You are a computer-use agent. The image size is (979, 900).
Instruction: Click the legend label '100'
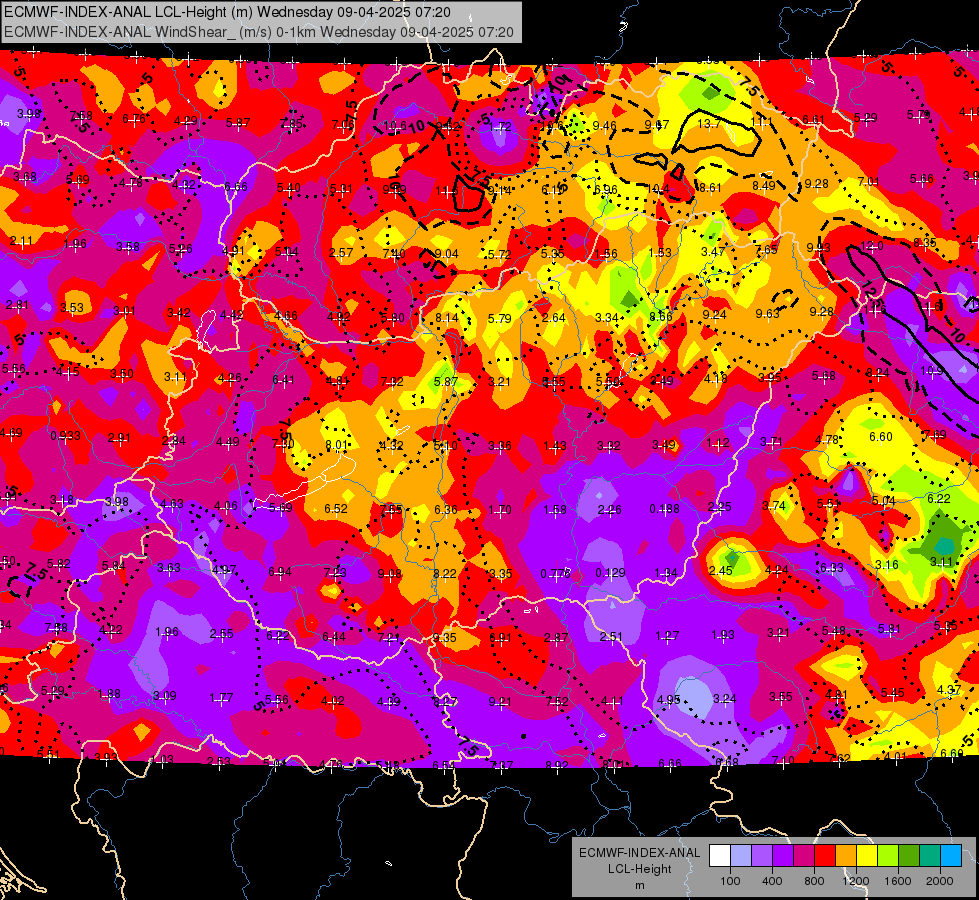(730, 881)
